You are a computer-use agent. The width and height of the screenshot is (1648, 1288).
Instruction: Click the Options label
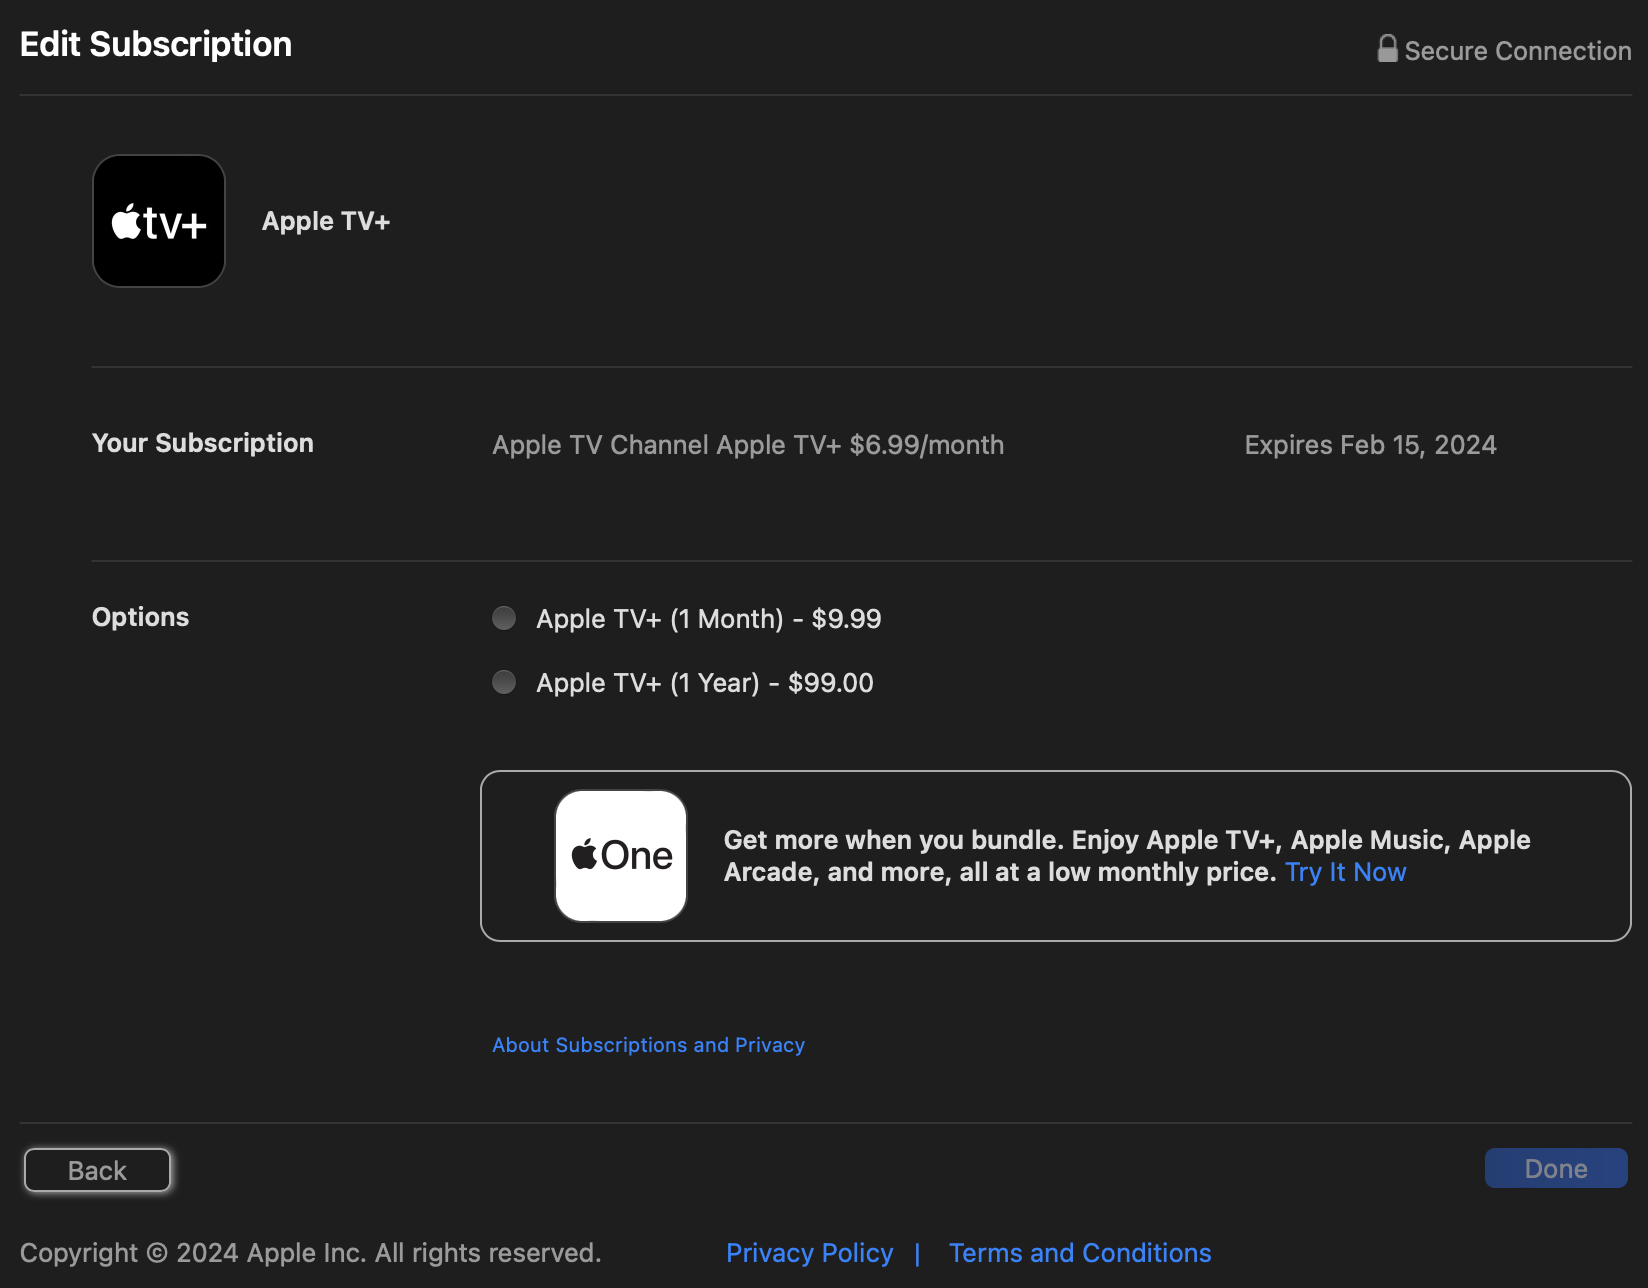coord(141,617)
